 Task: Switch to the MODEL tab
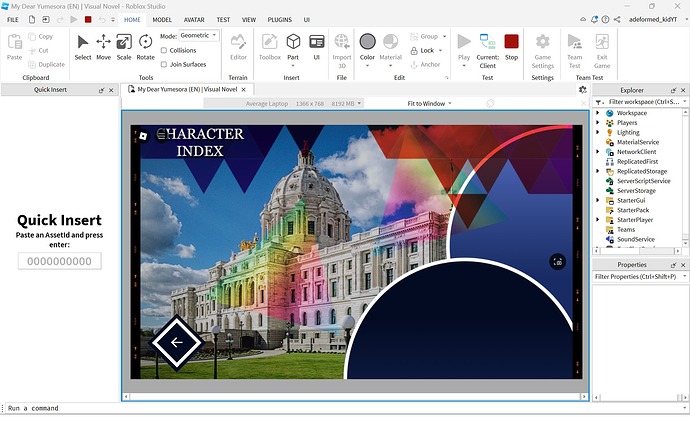[x=162, y=20]
